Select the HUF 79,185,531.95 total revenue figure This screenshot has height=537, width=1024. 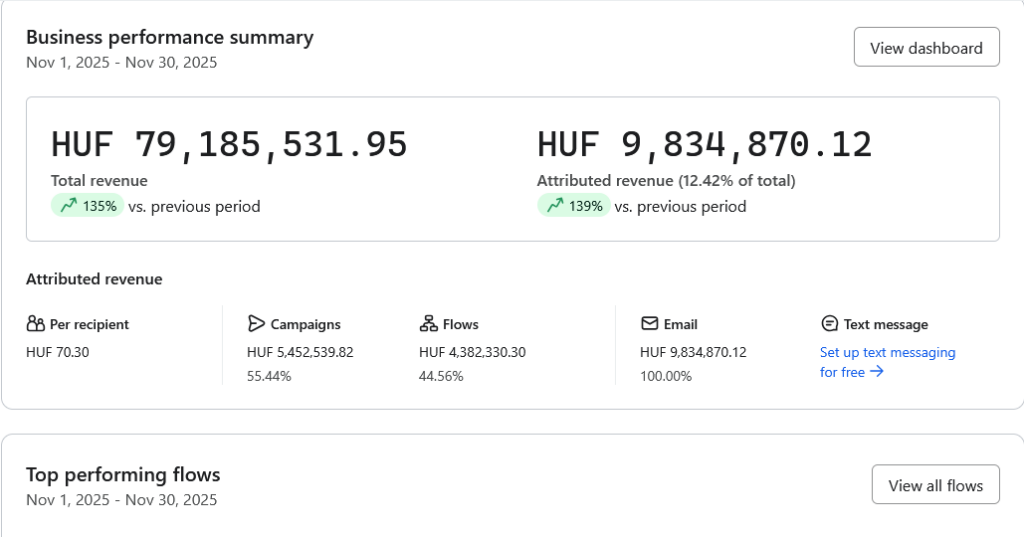point(229,145)
